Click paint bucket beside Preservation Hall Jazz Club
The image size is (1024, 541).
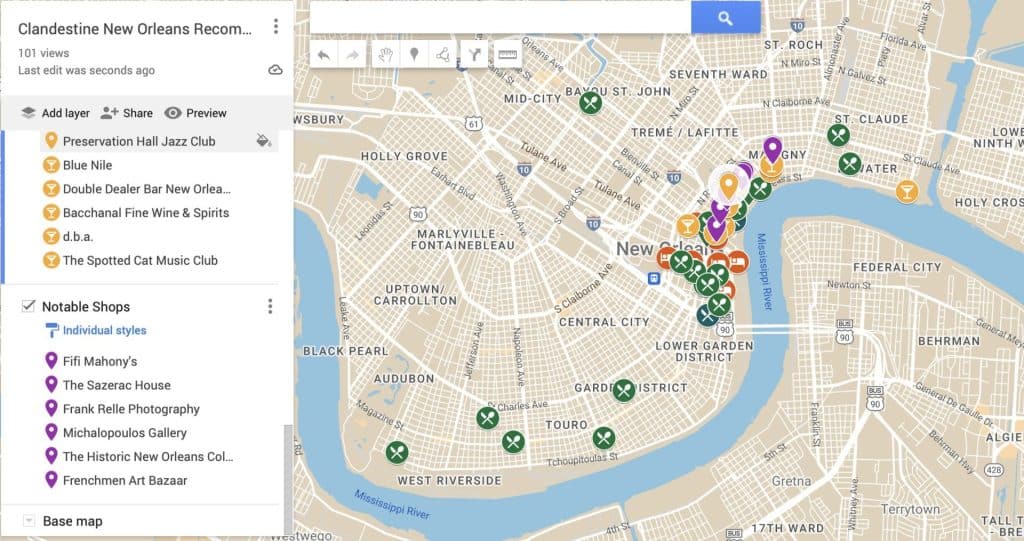[263, 141]
